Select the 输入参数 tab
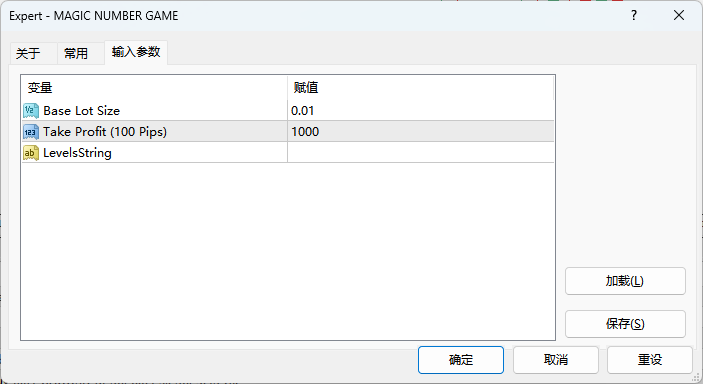 (x=136, y=52)
